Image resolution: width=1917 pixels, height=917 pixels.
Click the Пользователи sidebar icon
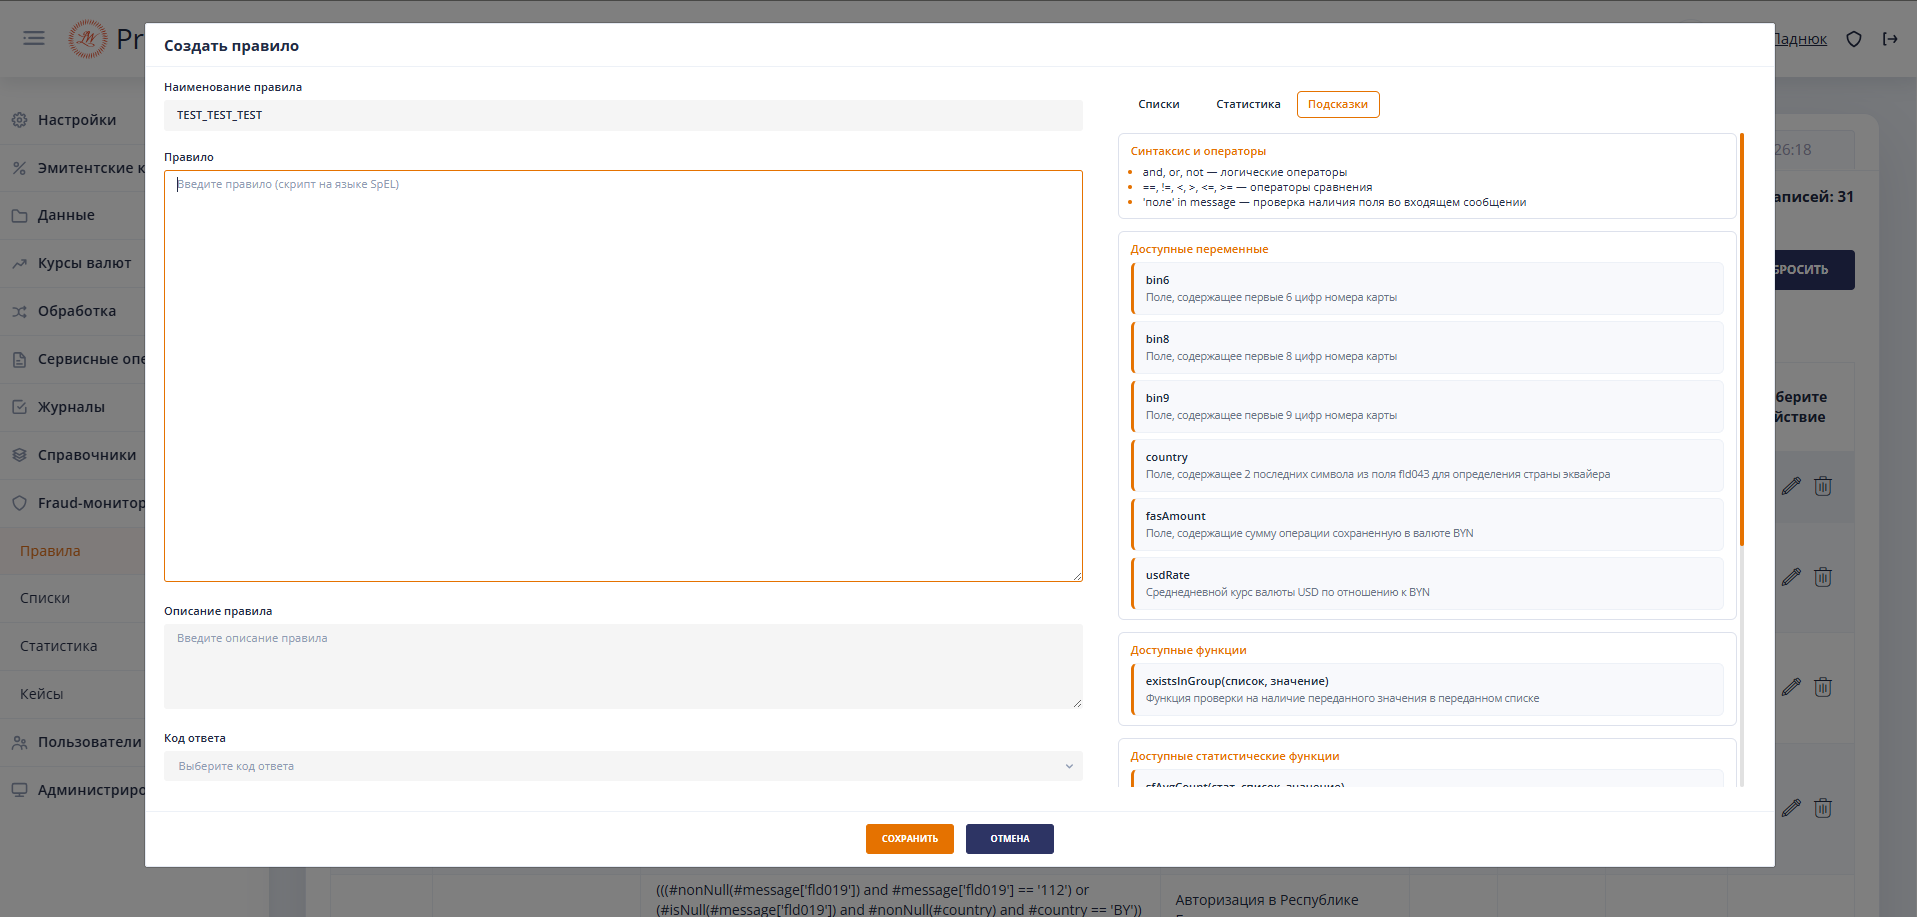(19, 742)
